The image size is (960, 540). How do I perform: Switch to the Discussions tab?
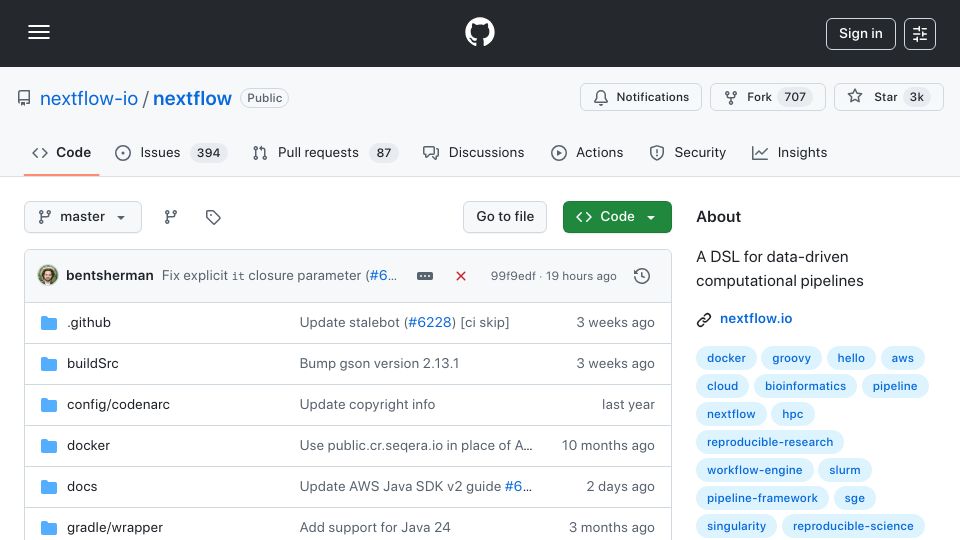473,152
